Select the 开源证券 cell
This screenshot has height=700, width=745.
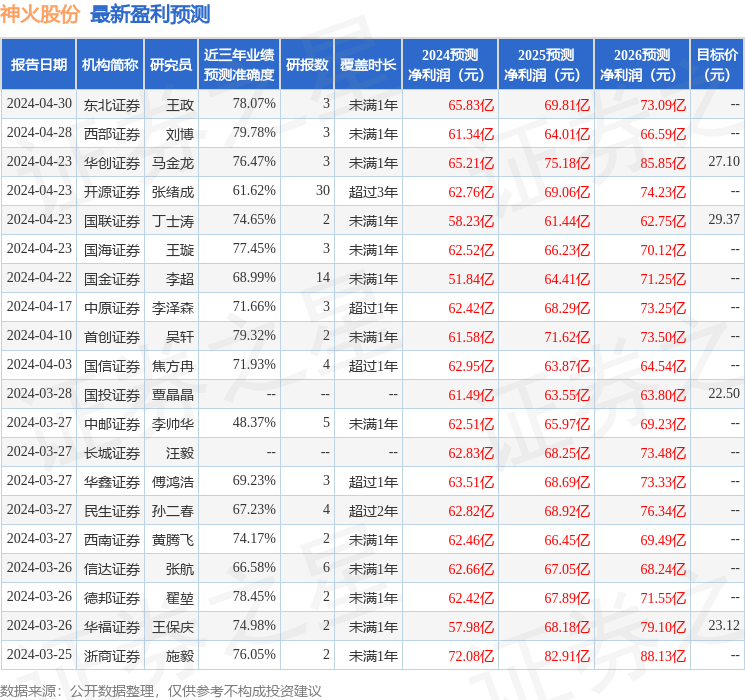pos(112,192)
